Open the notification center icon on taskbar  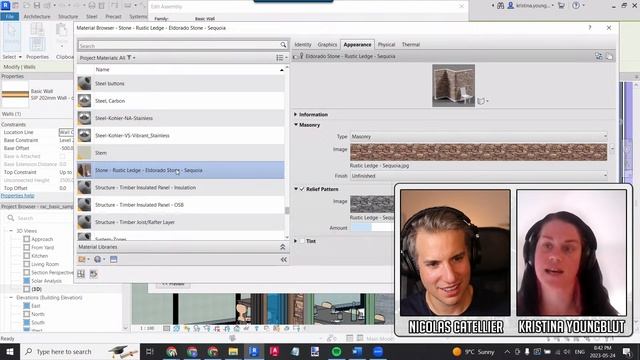(x=627, y=351)
